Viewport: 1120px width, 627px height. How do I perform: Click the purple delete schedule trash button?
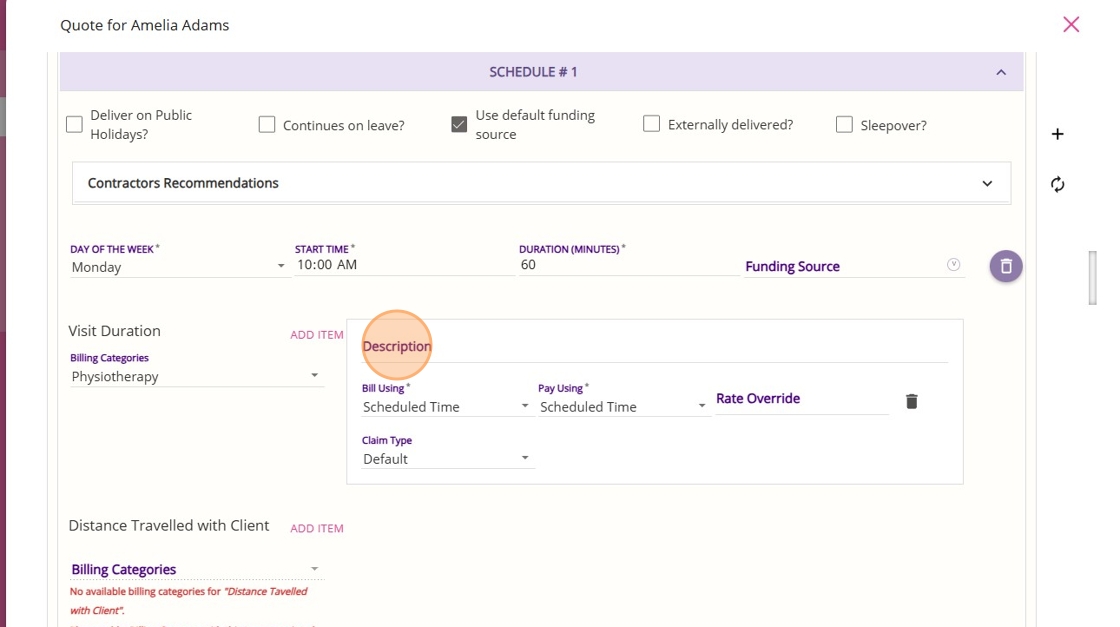click(1006, 266)
